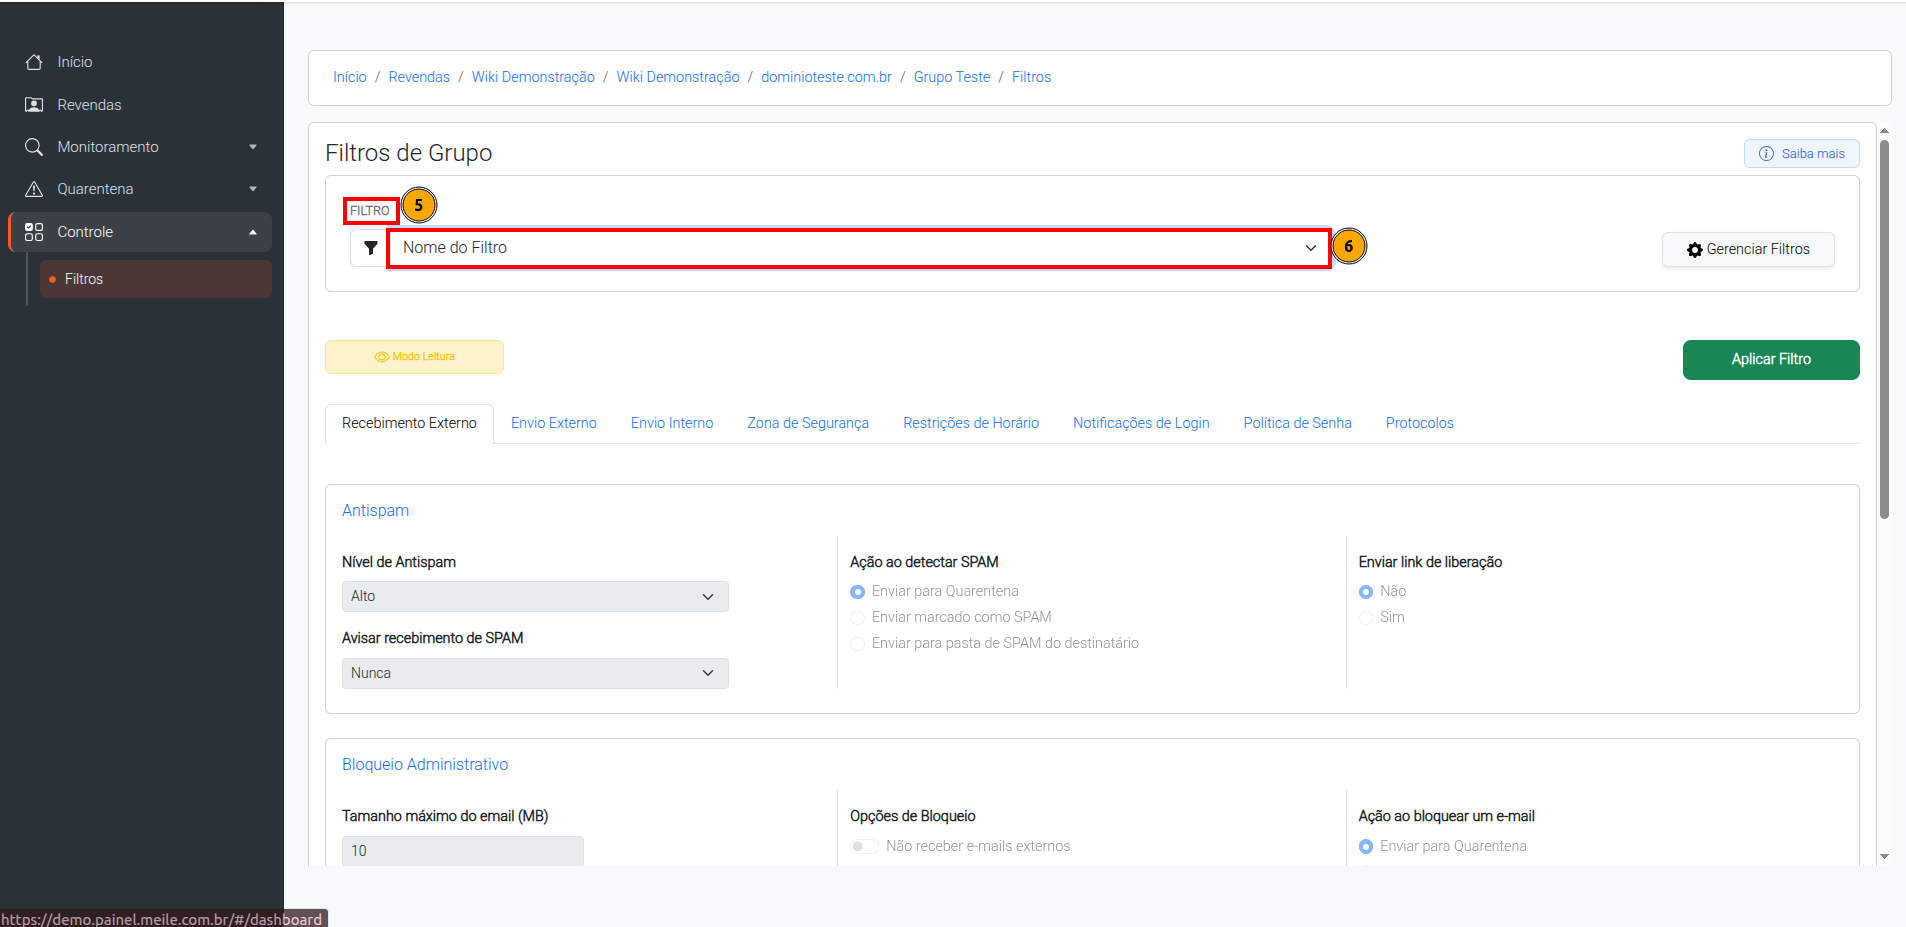Open dominioteste.com.br breadcrumb link
The height and width of the screenshot is (927, 1906).
point(826,77)
